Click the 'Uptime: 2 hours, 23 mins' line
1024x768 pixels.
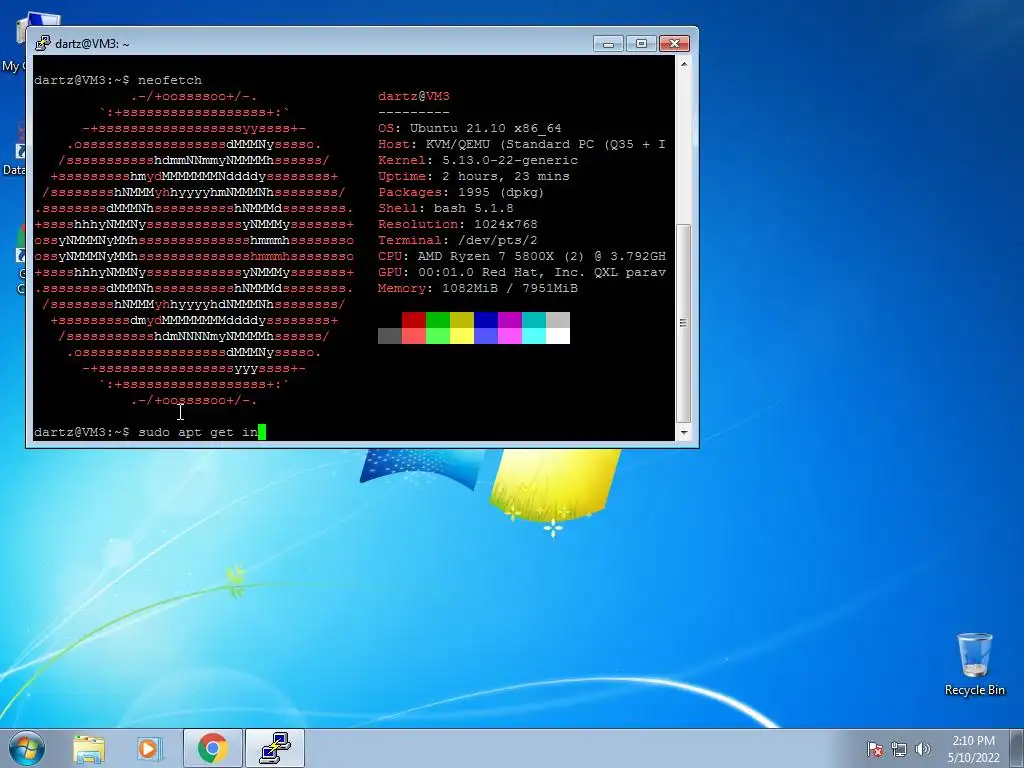tap(473, 176)
